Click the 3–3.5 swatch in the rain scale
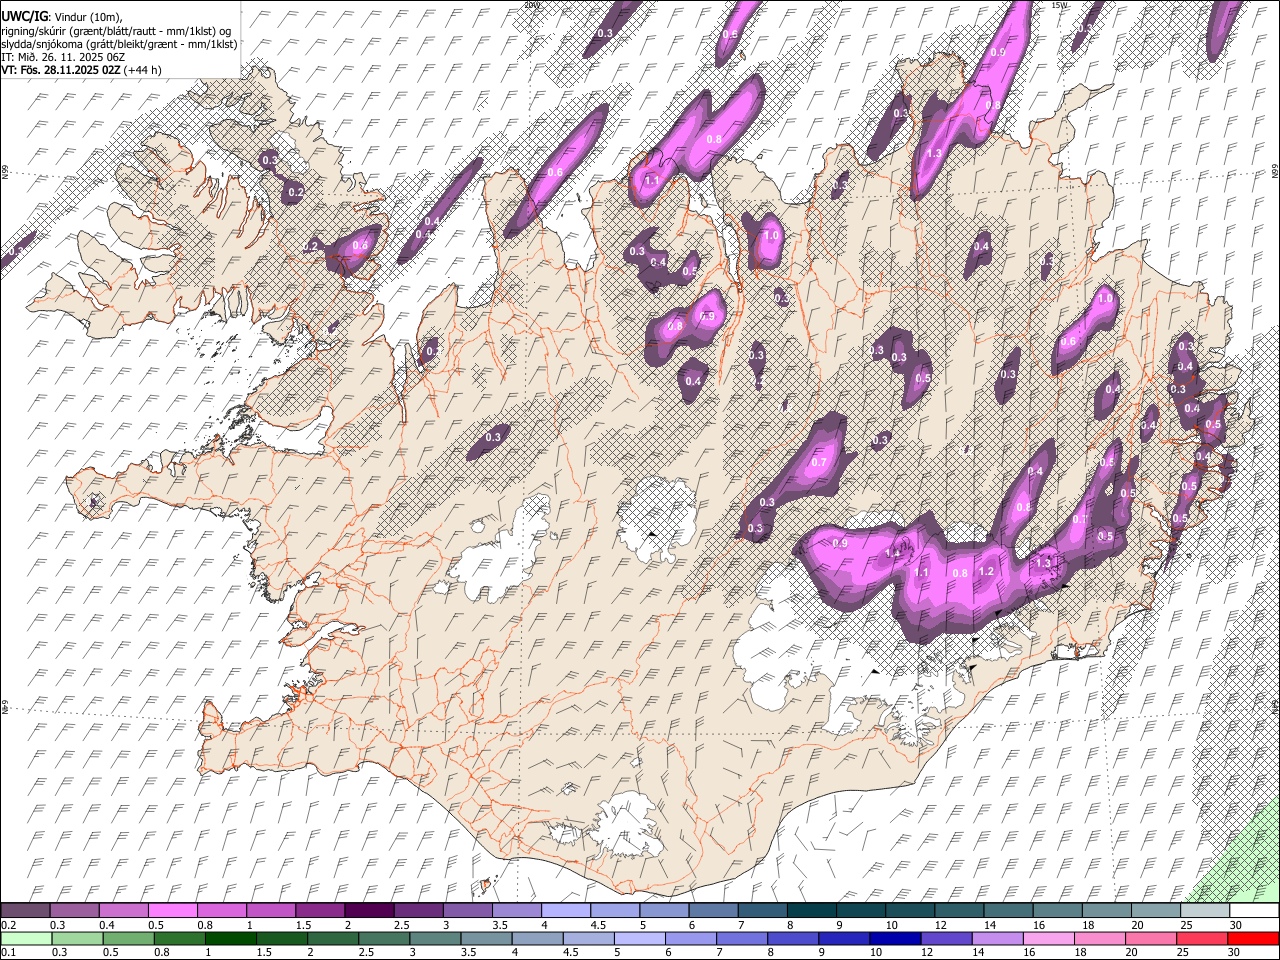The width and height of the screenshot is (1280, 960). coord(437,938)
